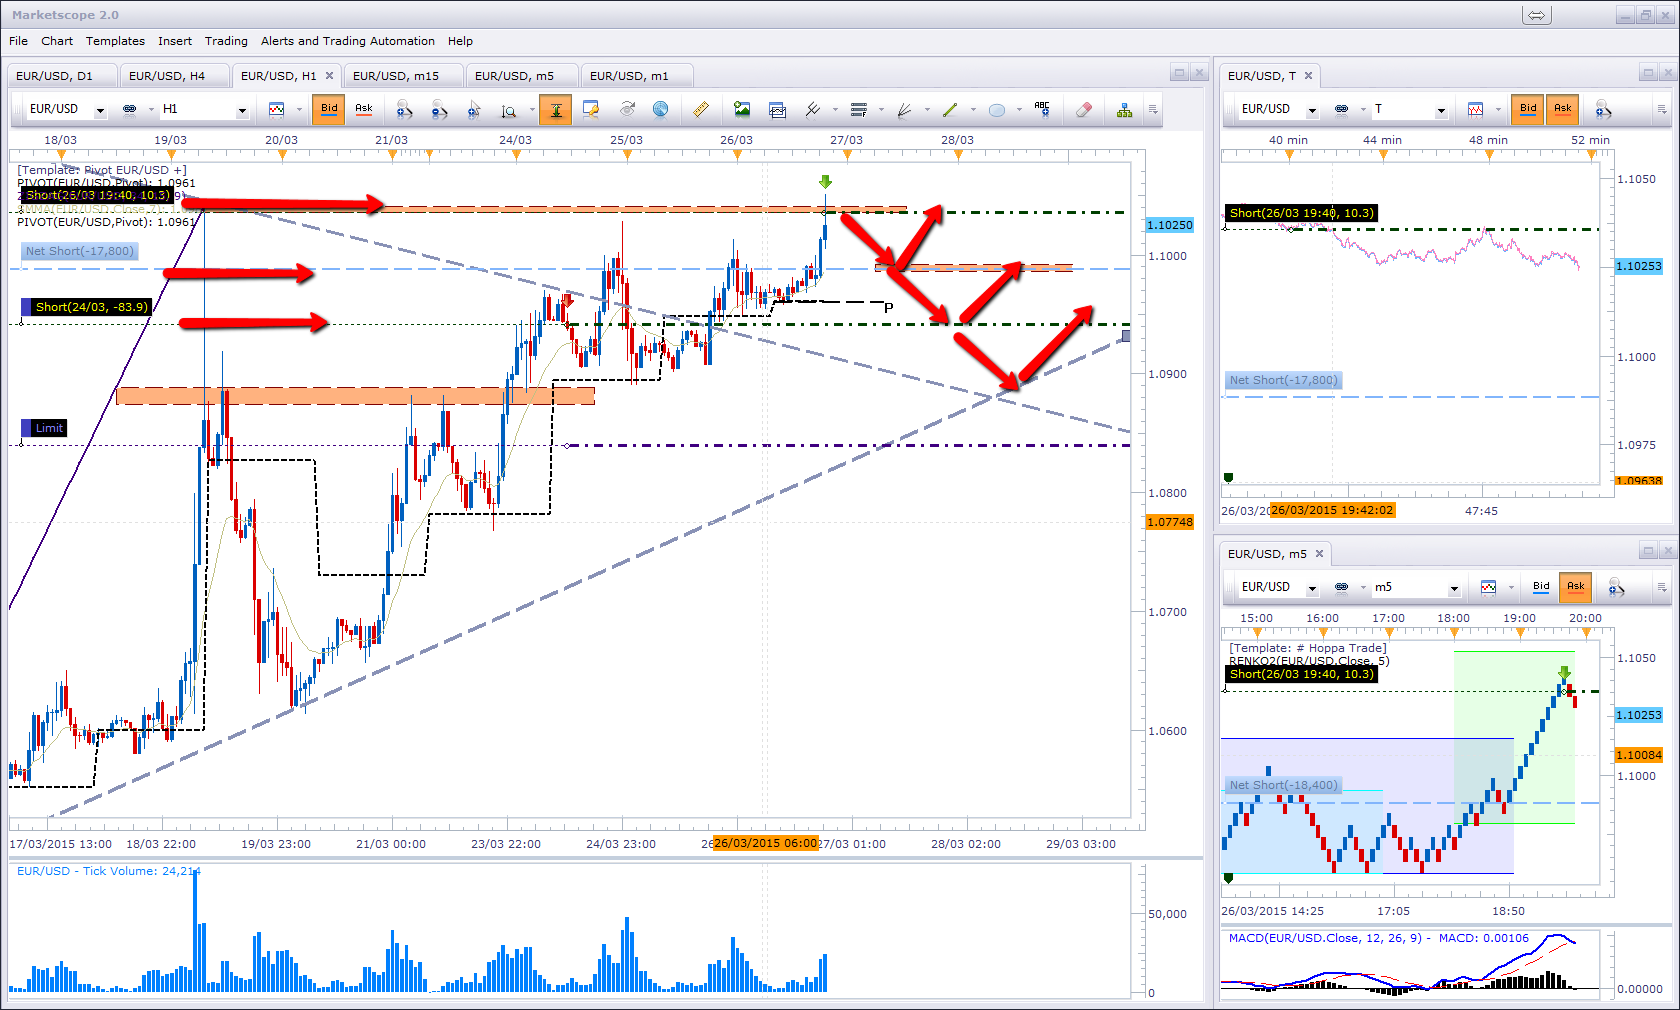1680x1010 pixels.
Task: Toggle Bid price on the H1 chart
Action: (x=329, y=109)
